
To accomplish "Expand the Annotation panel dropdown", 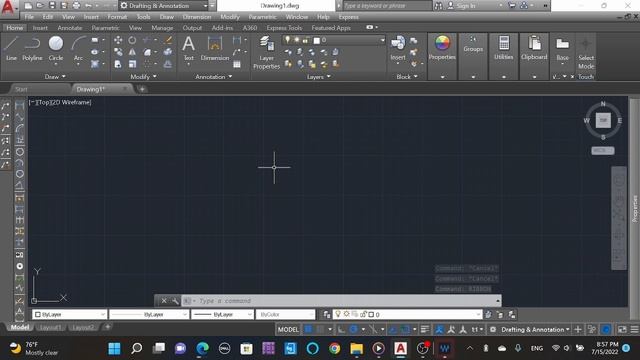I will click(x=213, y=76).
